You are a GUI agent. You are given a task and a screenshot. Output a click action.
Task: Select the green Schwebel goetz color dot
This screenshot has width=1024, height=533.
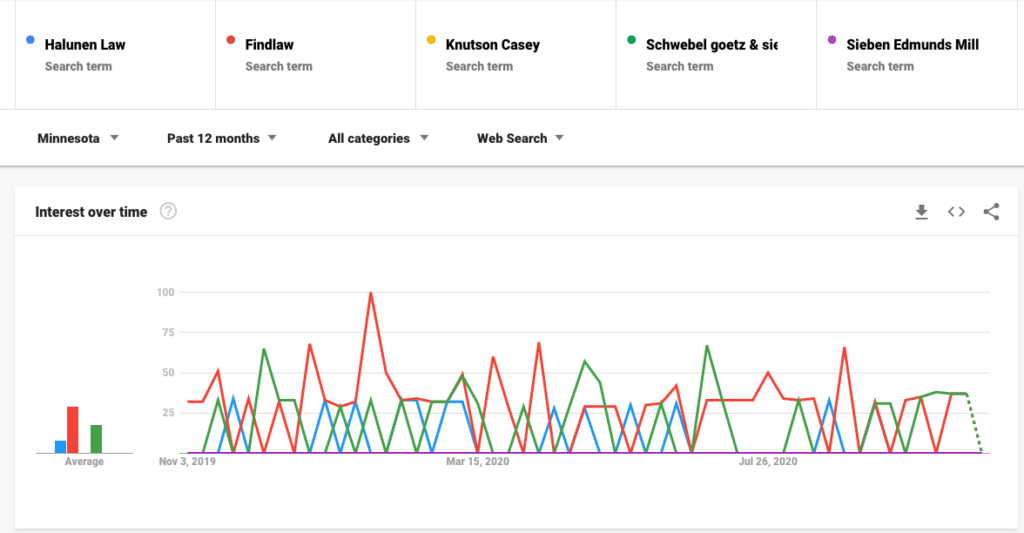[632, 40]
